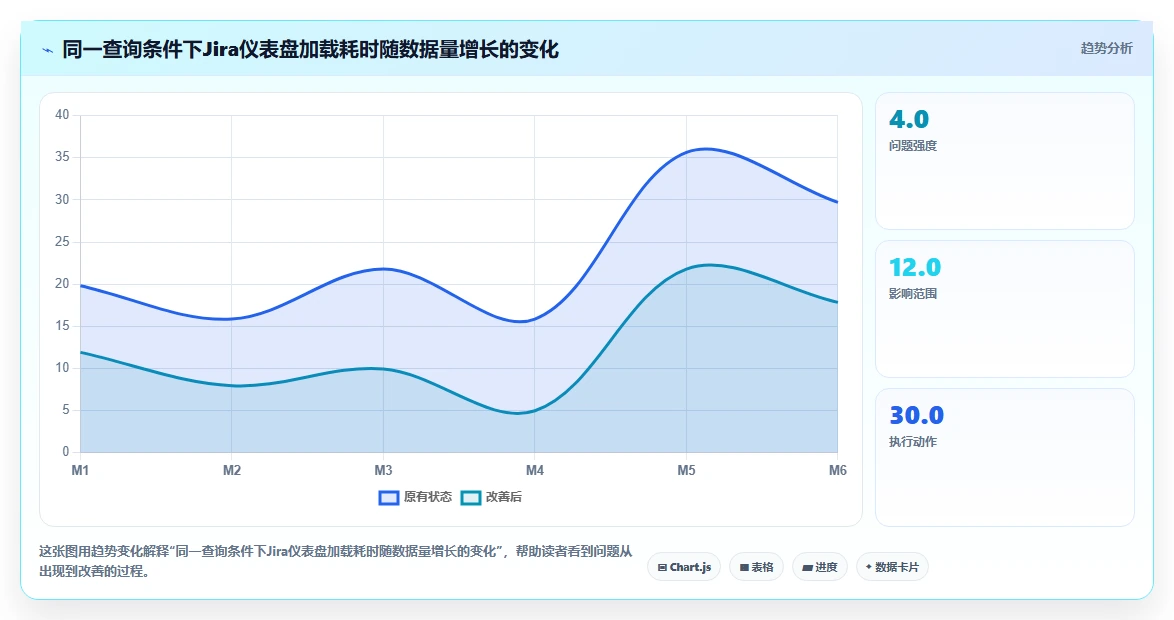Click the description paragraph below the chart

pyautogui.click(x=335, y=561)
